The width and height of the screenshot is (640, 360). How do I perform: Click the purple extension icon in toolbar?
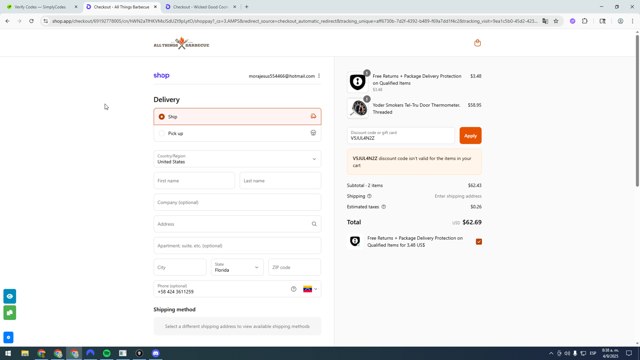click(x=573, y=21)
